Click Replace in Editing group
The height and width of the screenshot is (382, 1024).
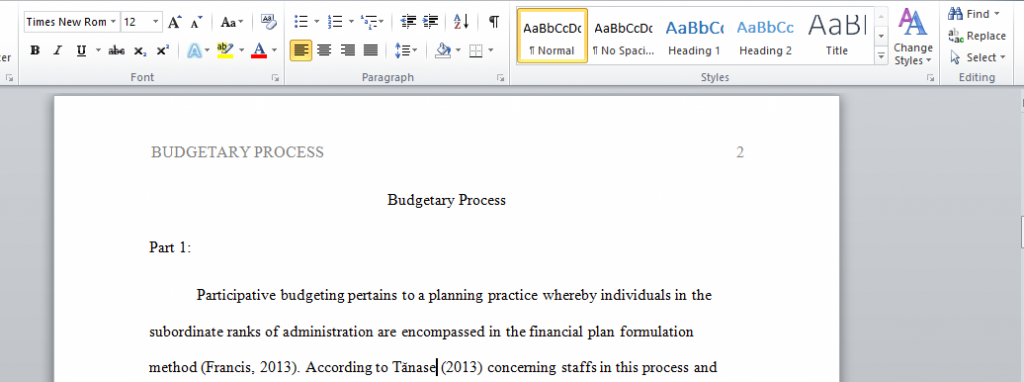click(x=976, y=36)
